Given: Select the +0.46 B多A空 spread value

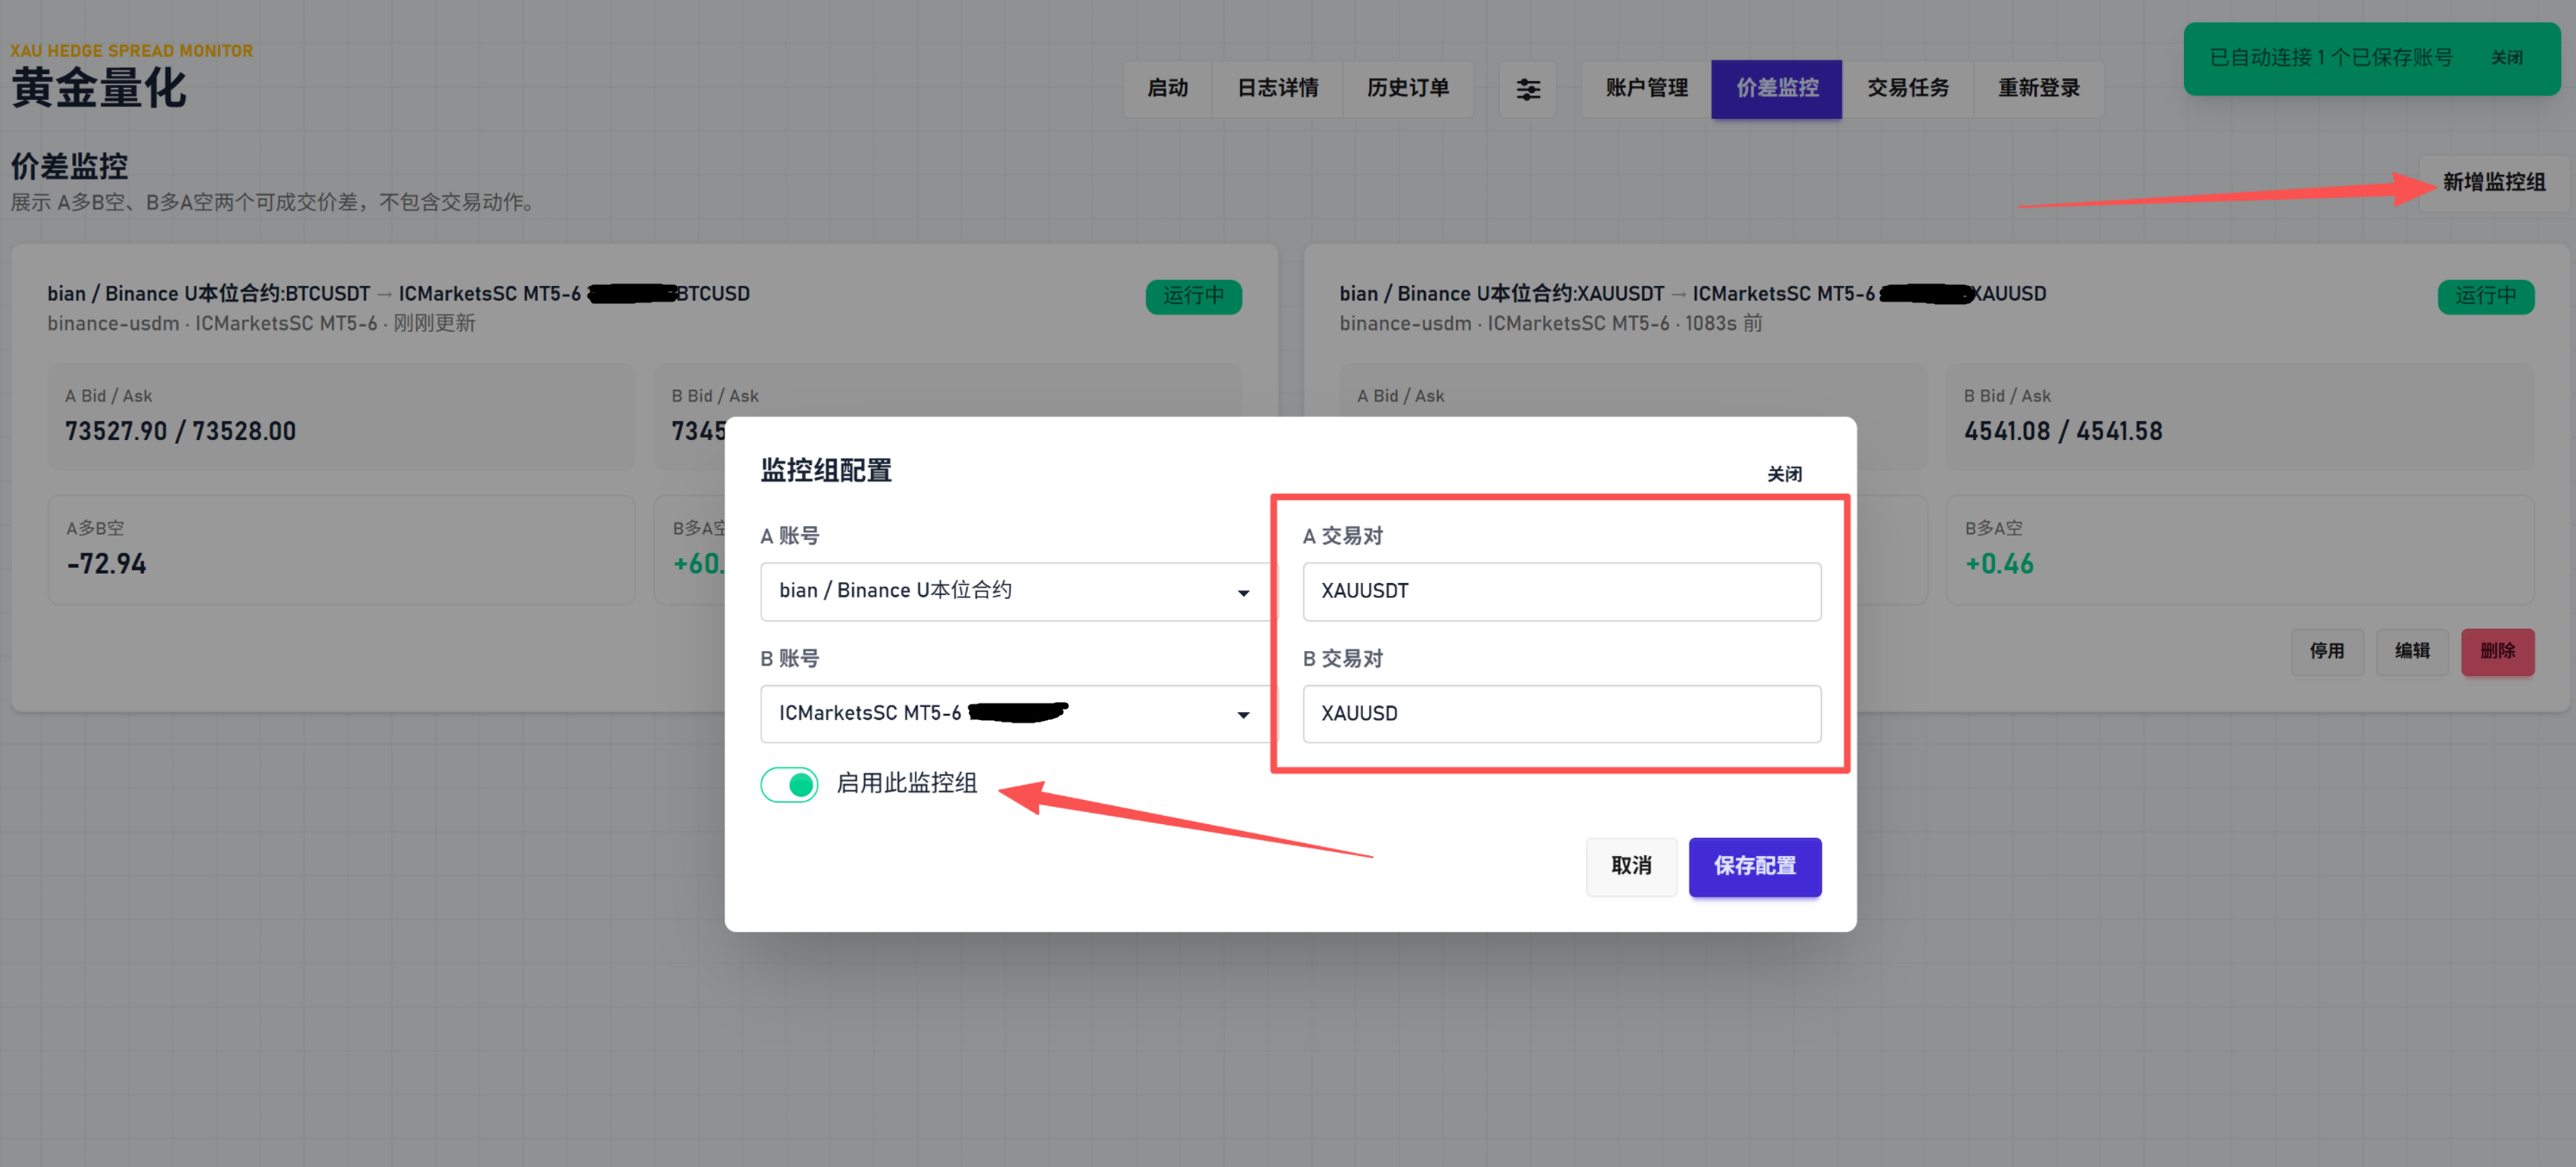Looking at the screenshot, I should tap(1999, 564).
